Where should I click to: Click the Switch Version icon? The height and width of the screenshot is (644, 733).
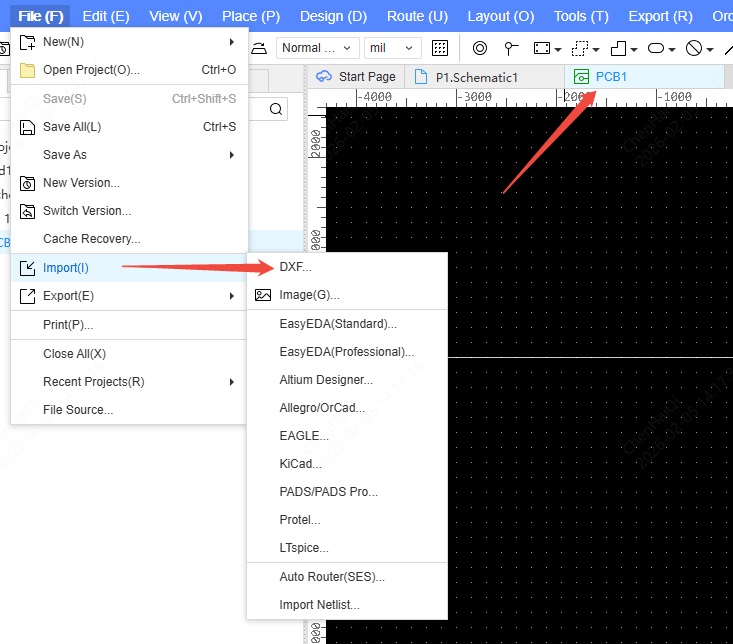point(28,211)
